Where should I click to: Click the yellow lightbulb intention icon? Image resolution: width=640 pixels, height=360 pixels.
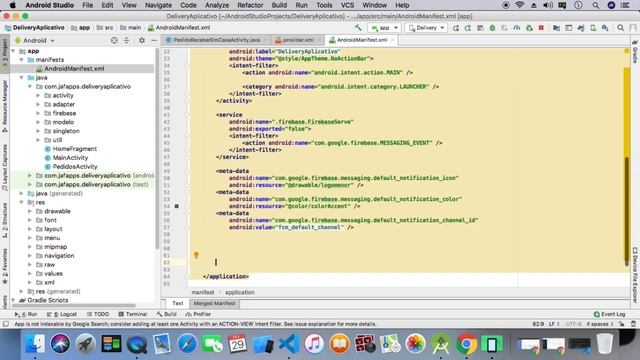pos(196,255)
